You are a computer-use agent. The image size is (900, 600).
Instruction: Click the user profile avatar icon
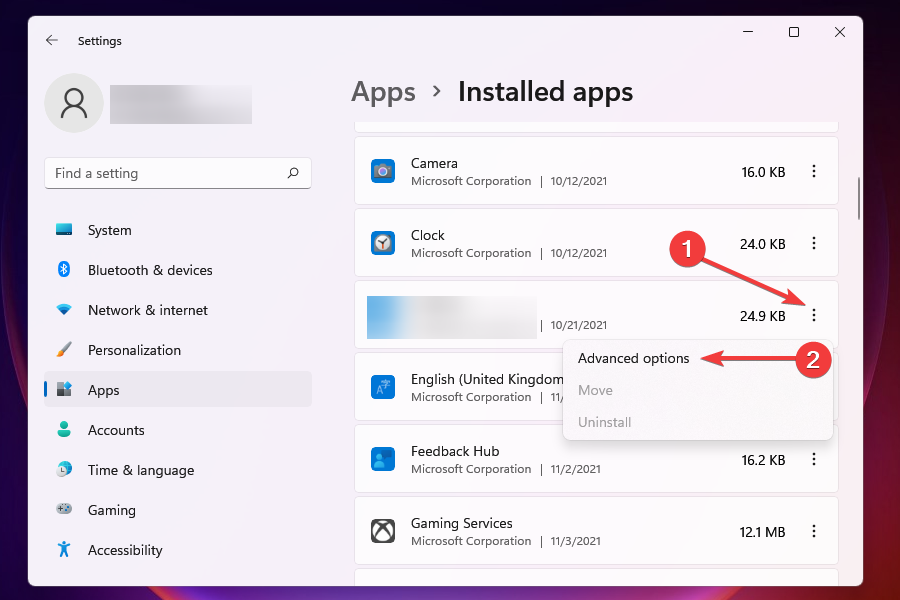(x=74, y=103)
